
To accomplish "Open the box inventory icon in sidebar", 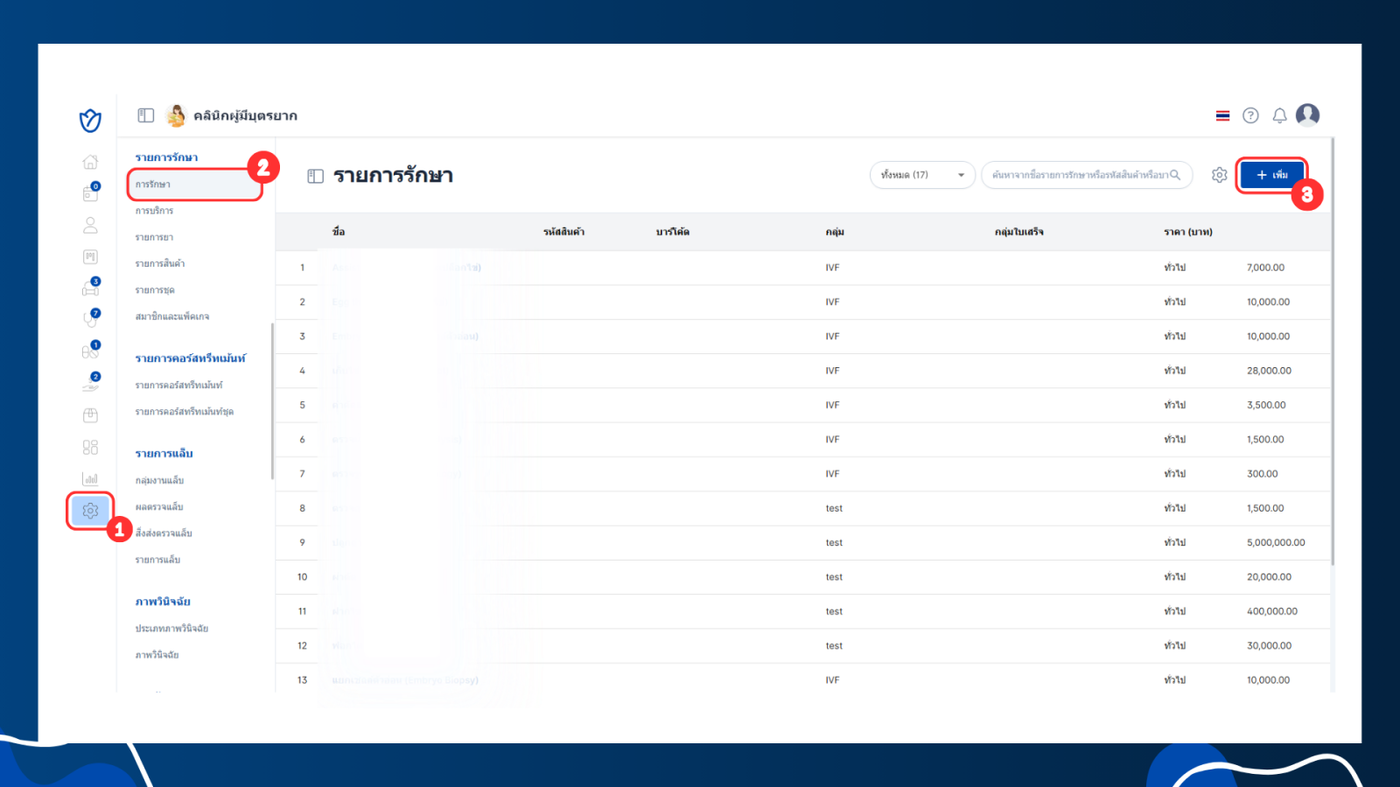I will click(90, 415).
